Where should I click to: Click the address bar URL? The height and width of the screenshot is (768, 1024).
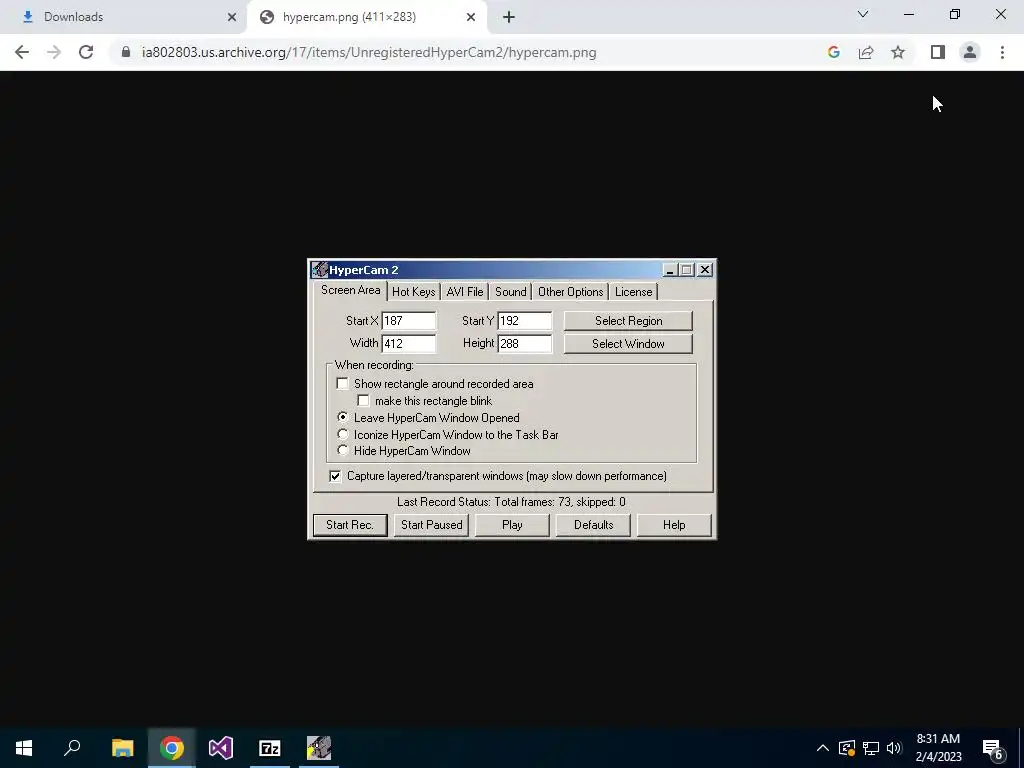pos(369,52)
